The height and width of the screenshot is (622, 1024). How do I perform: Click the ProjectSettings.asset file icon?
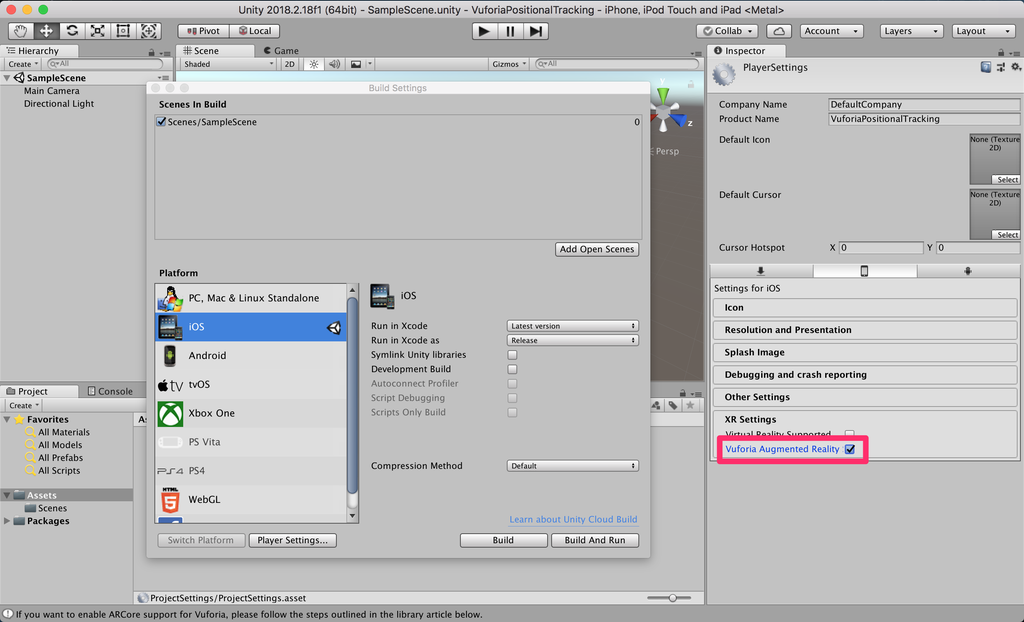(x=144, y=598)
